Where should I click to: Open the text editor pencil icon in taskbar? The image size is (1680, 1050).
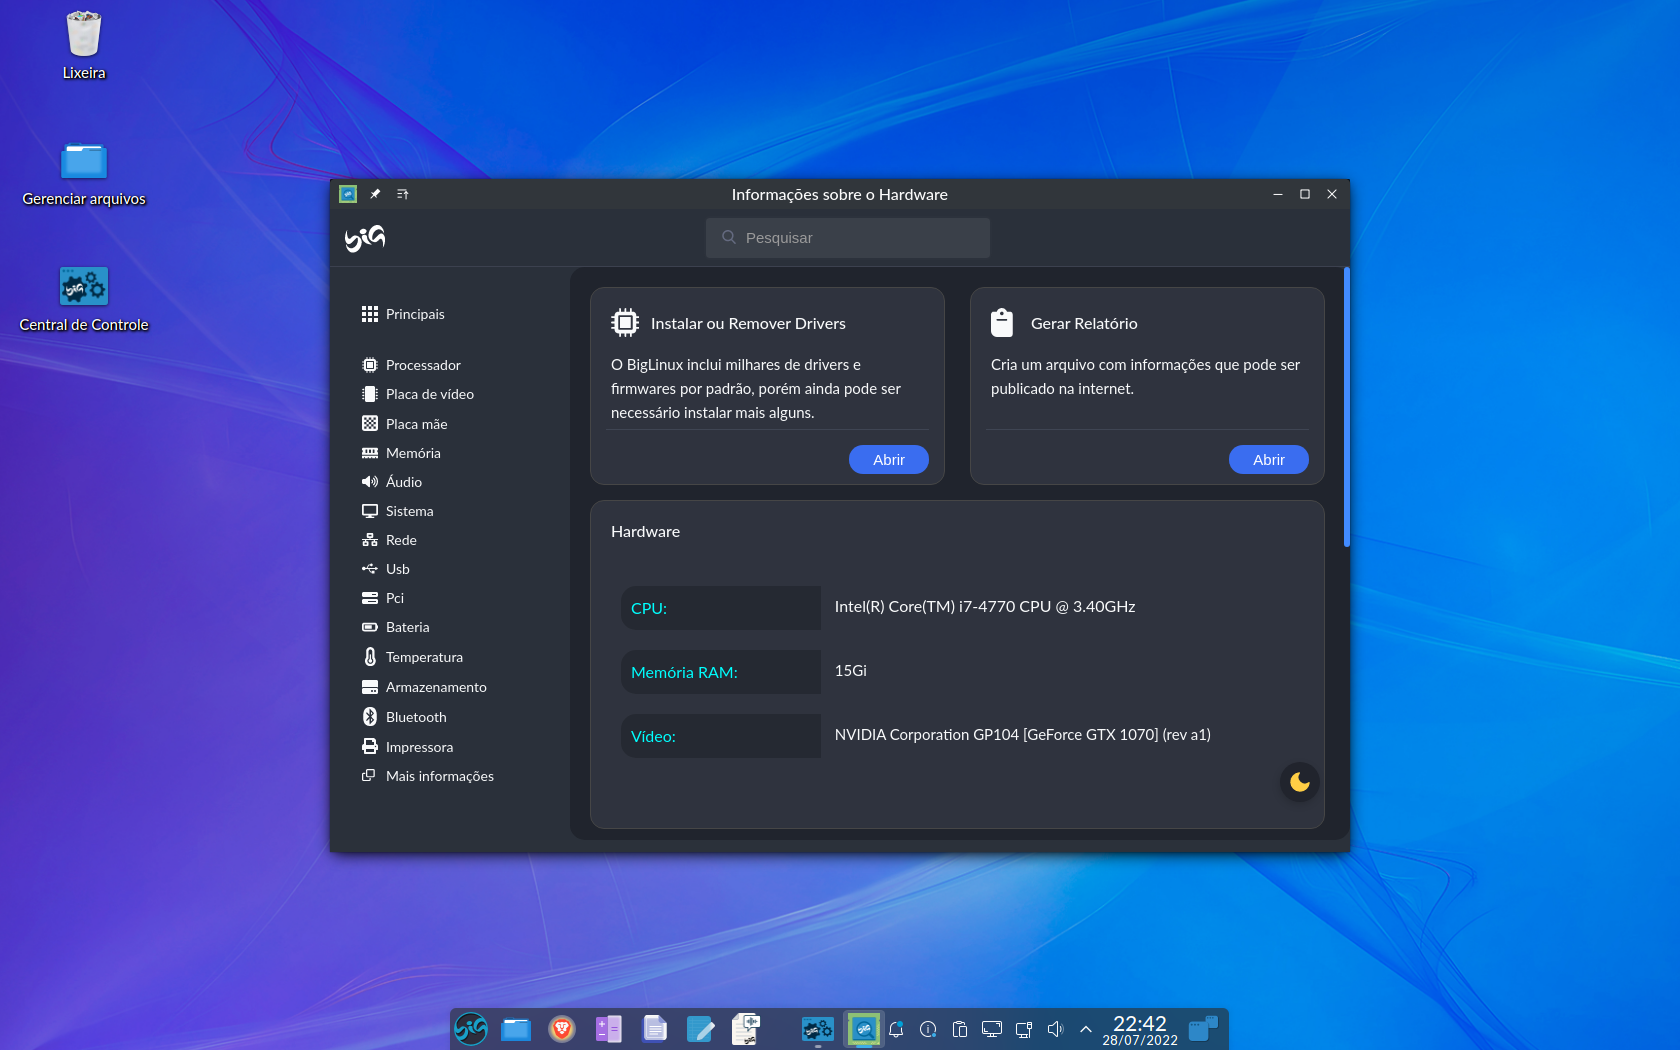point(700,1029)
